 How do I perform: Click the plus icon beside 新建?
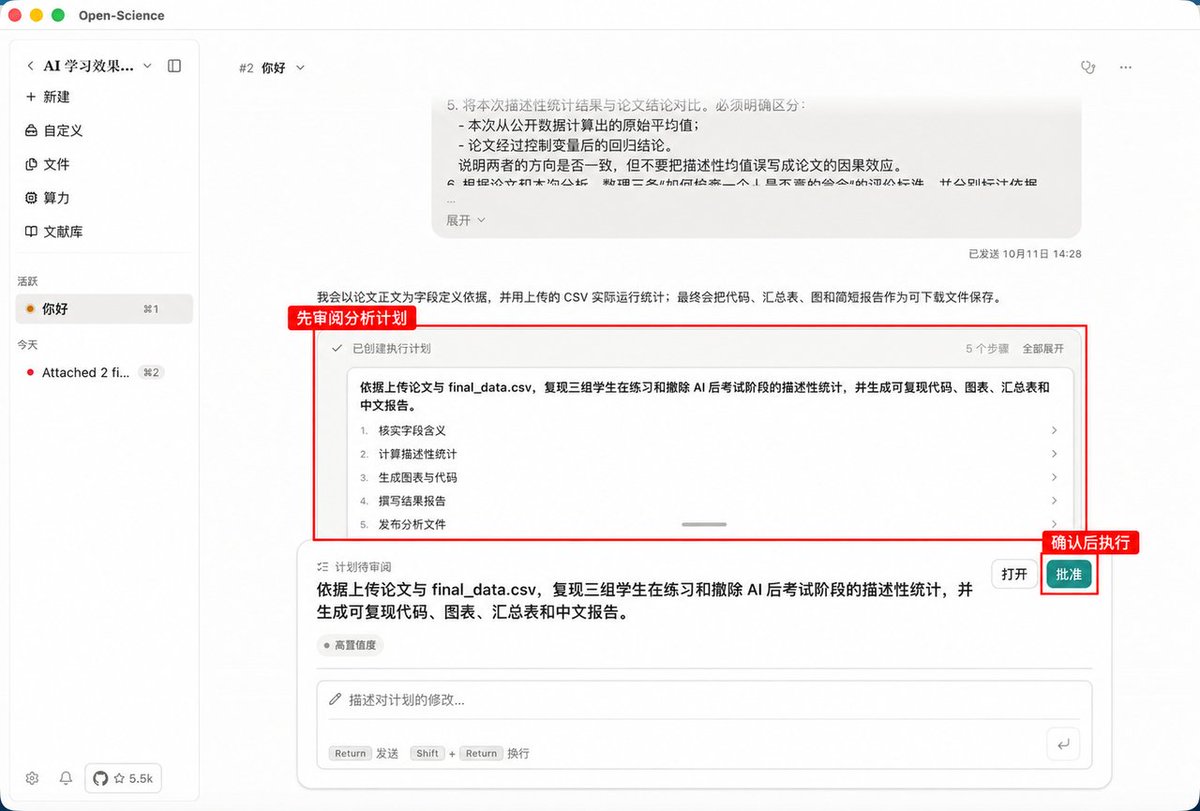[31, 97]
